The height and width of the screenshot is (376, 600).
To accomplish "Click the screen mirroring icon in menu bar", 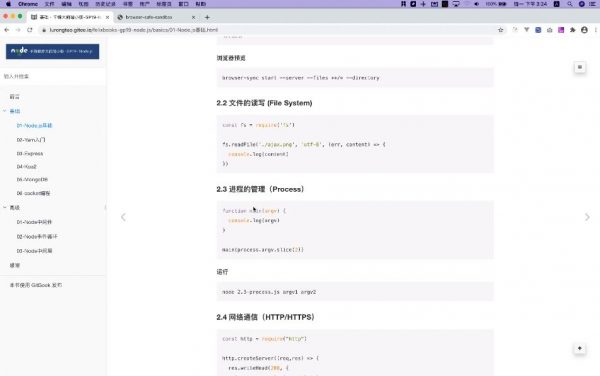I will point(456,4).
